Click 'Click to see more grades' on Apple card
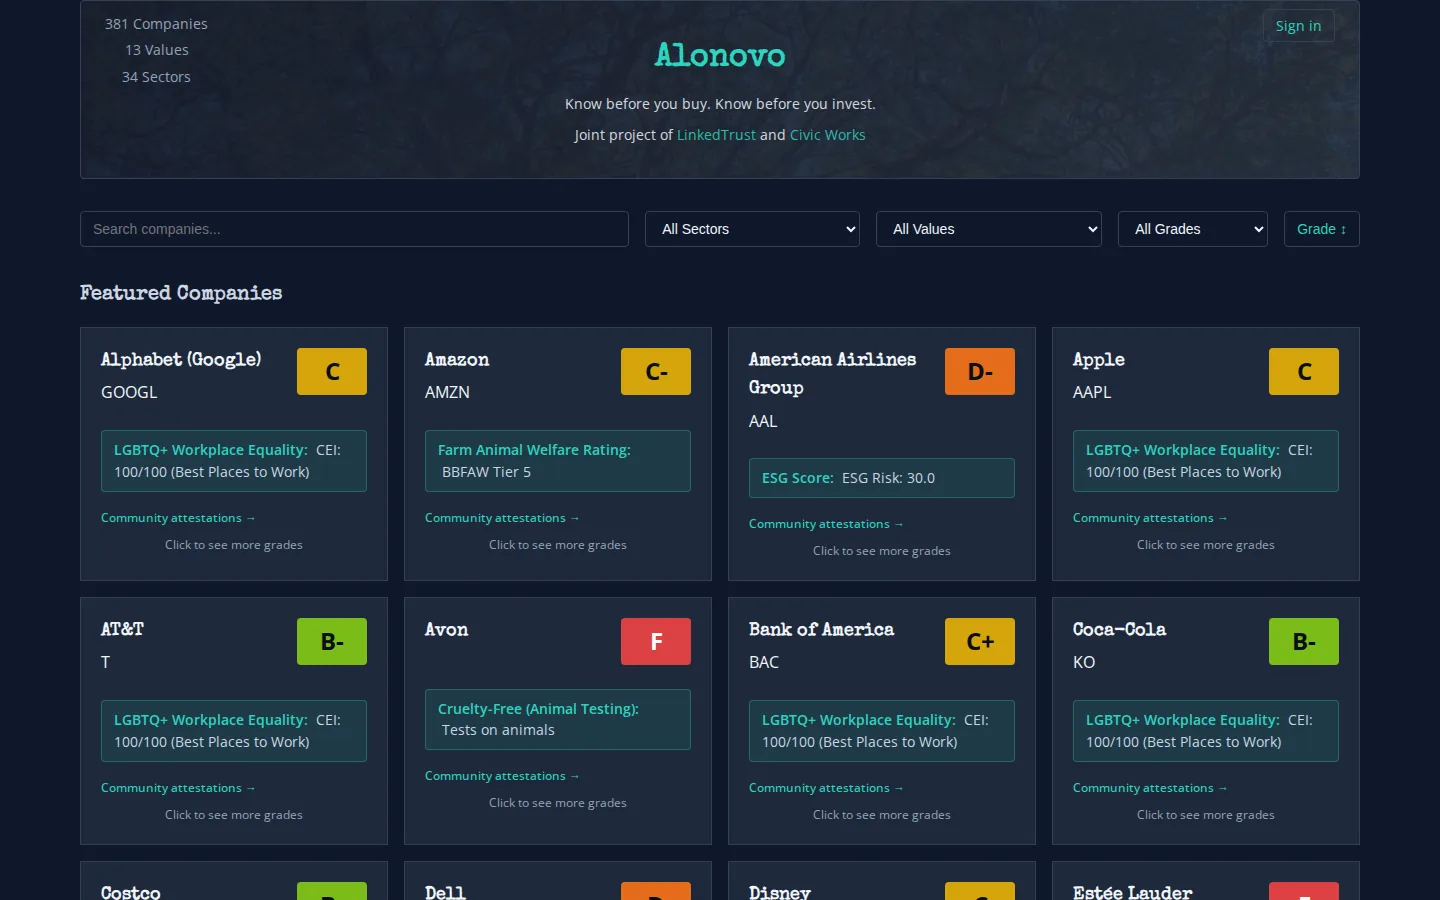The image size is (1440, 900). click(x=1206, y=545)
